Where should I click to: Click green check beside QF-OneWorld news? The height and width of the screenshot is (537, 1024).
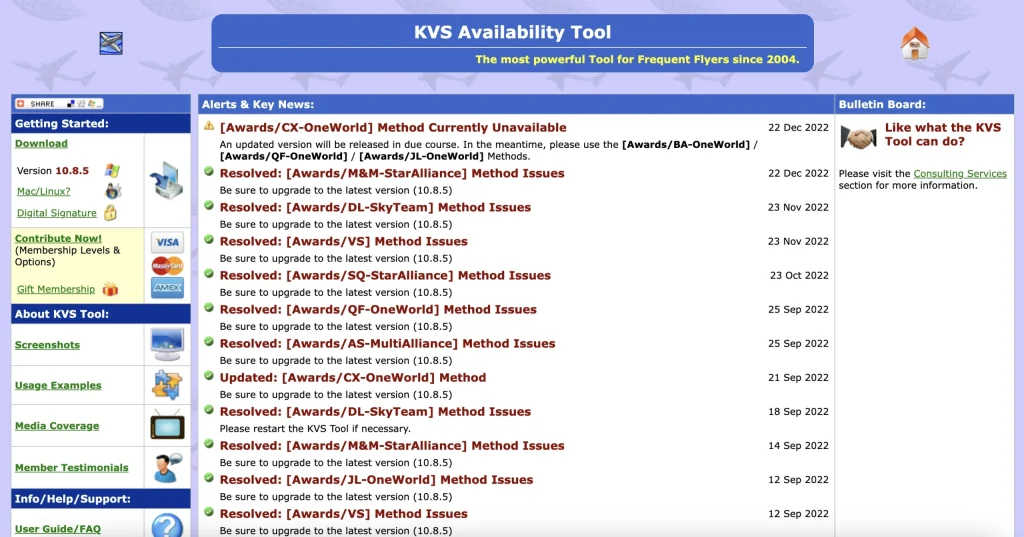coord(209,307)
